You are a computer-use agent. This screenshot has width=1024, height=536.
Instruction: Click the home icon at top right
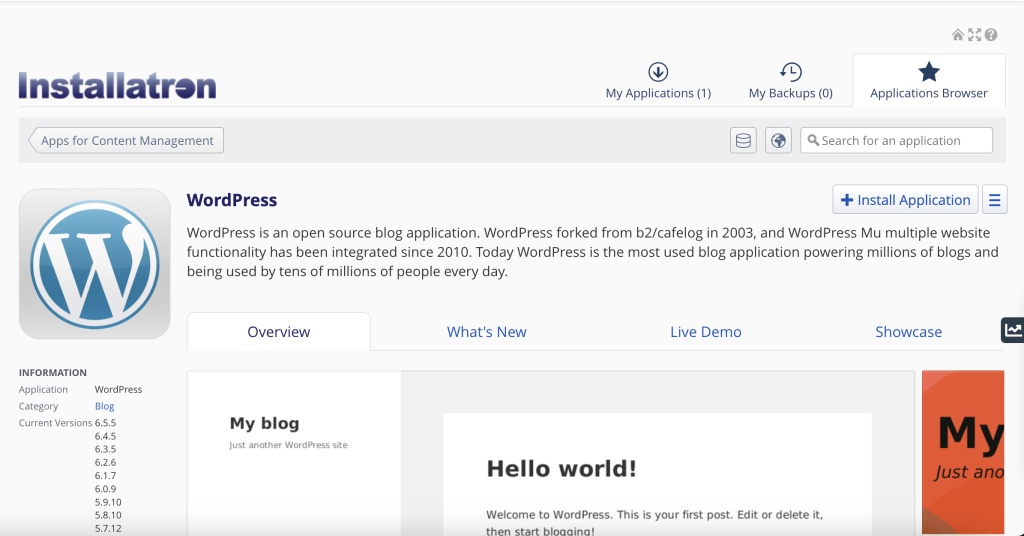957,35
